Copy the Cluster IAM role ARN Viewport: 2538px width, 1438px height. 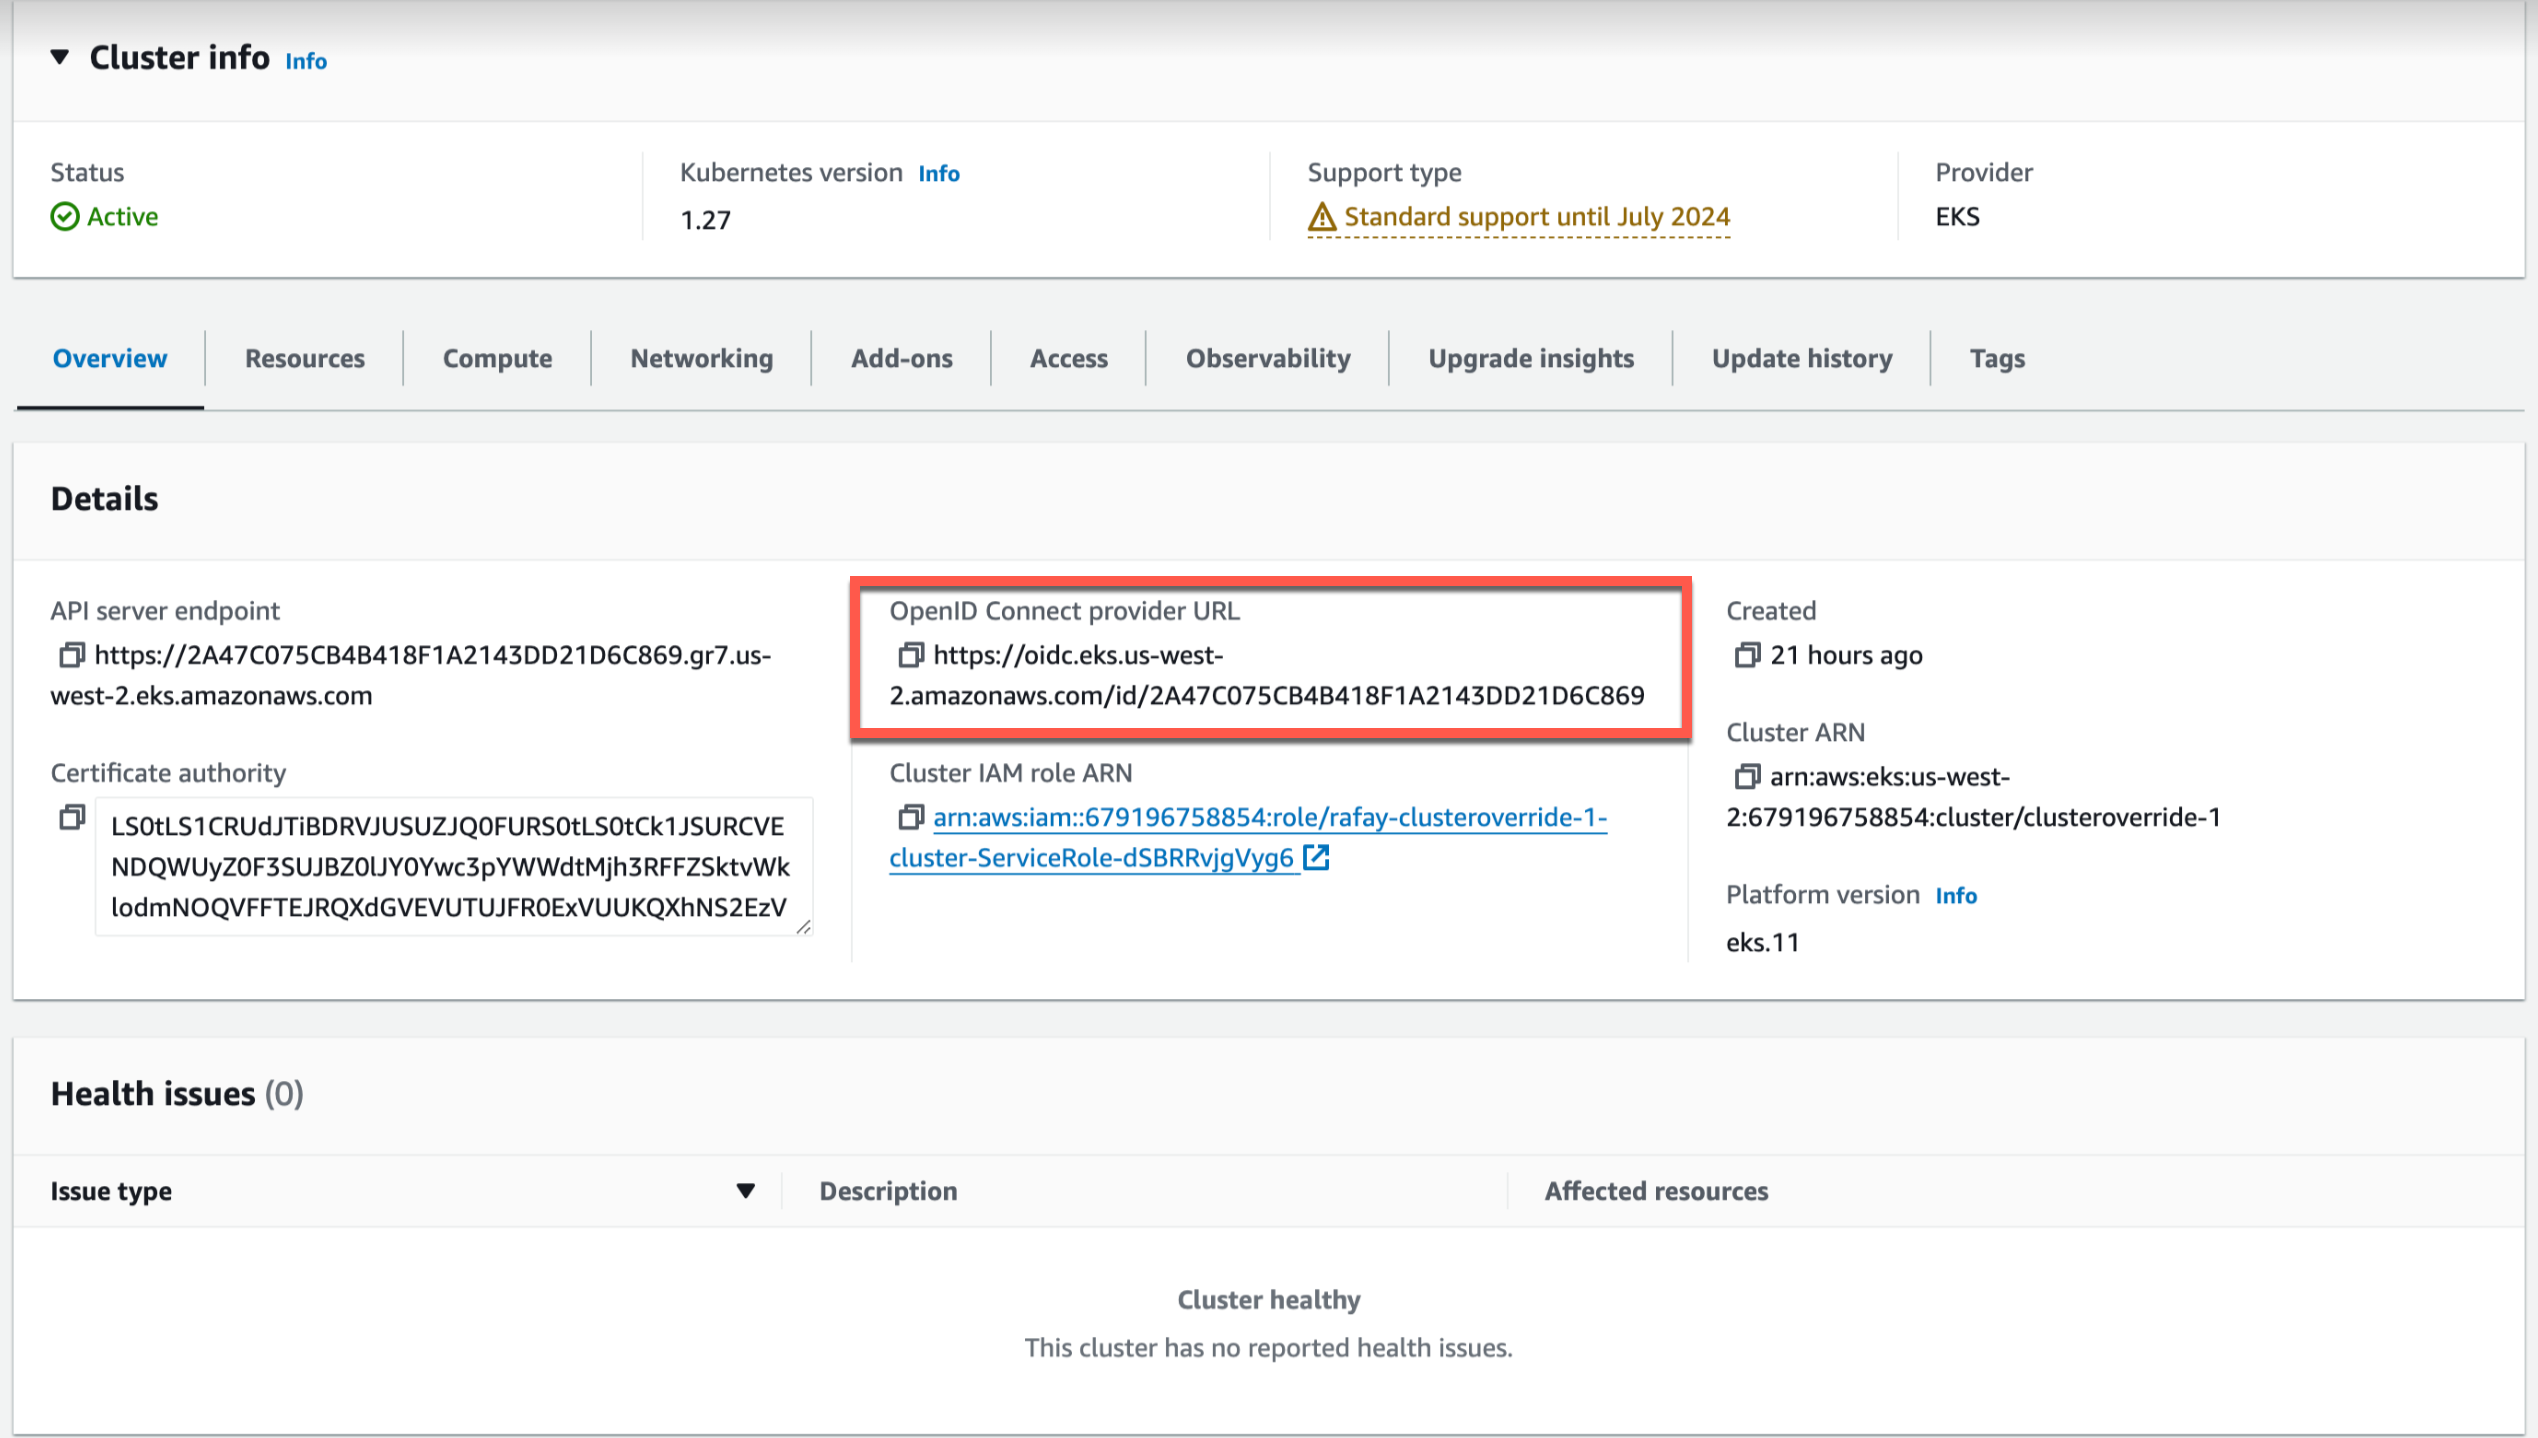[911, 817]
